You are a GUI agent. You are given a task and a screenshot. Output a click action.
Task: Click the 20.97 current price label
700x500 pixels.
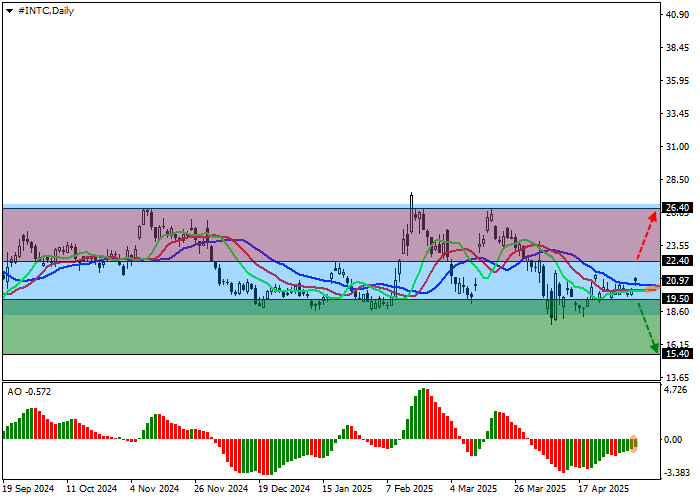pyautogui.click(x=677, y=281)
